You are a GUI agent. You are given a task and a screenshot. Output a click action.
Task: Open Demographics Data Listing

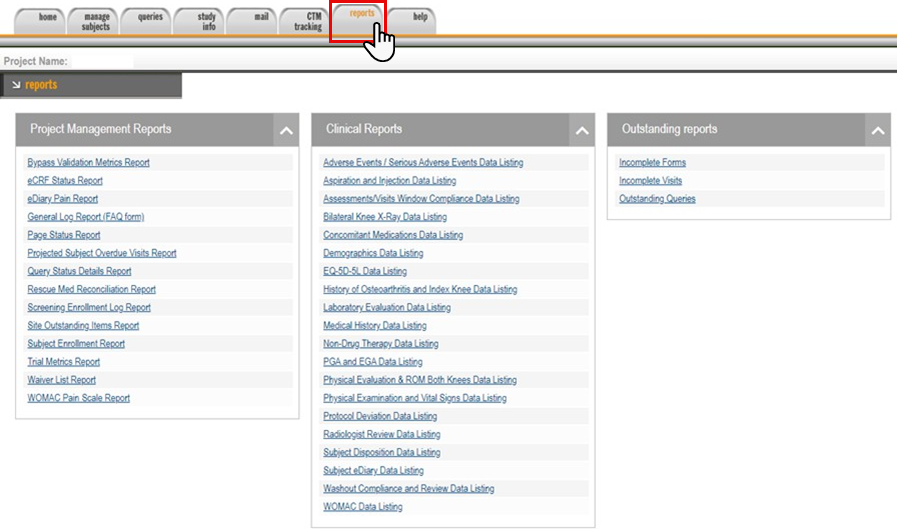[373, 253]
